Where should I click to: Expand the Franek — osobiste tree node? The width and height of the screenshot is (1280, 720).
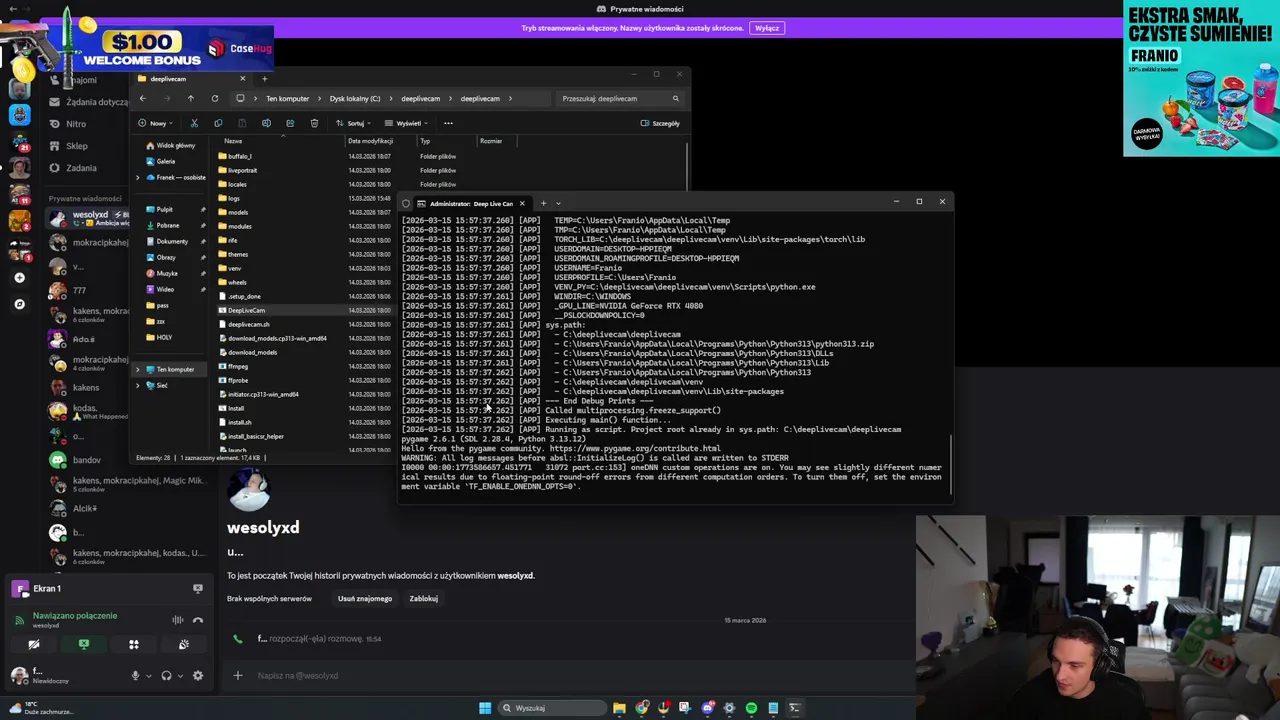(138, 177)
